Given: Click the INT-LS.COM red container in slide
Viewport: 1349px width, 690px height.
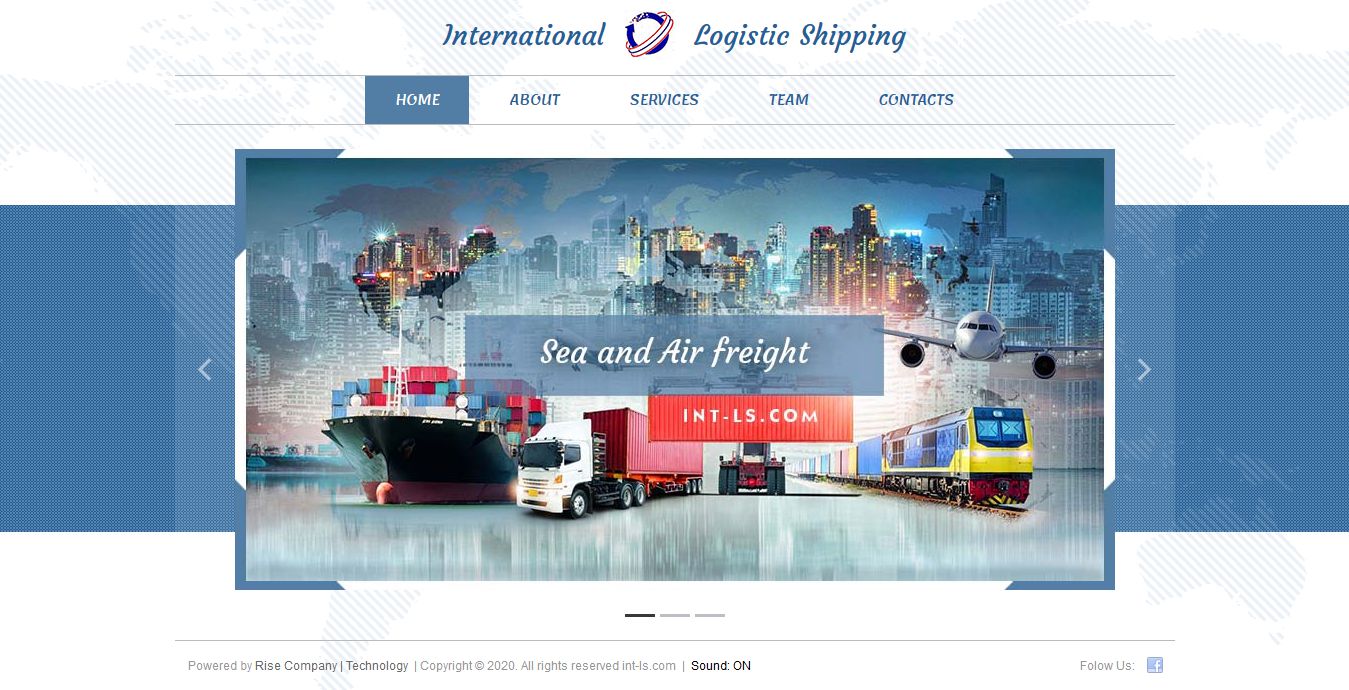Looking at the screenshot, I should click(750, 417).
